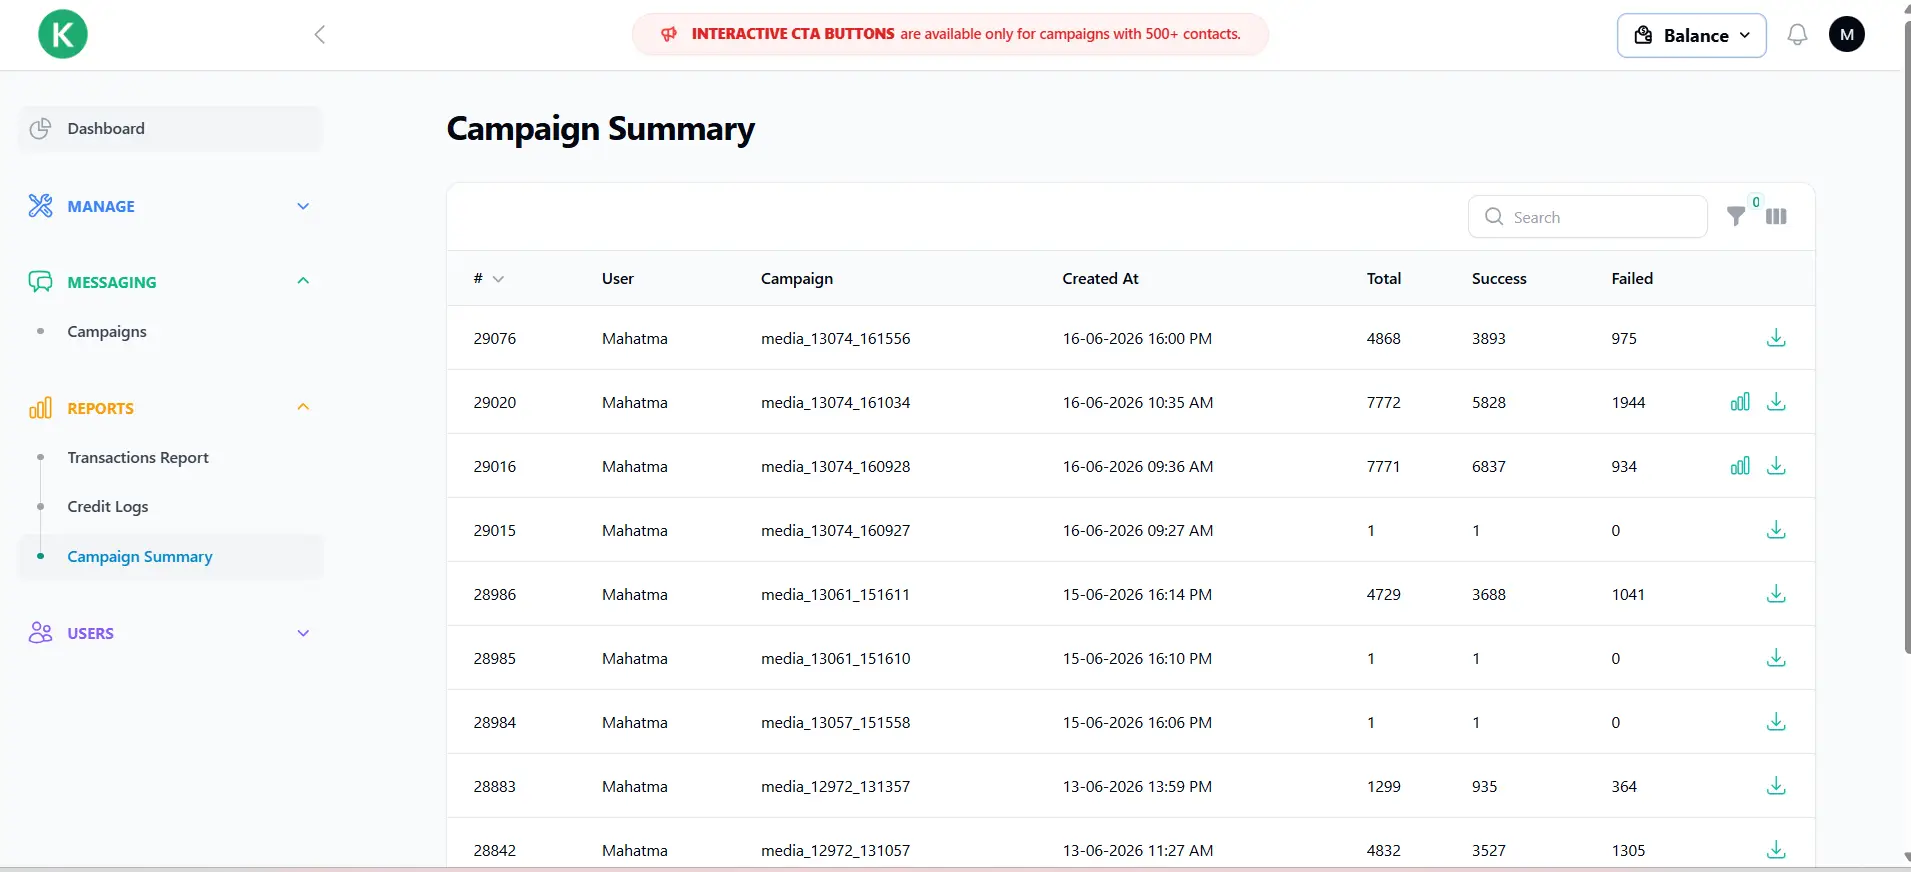Click campaign ID 28985
This screenshot has width=1911, height=872.
click(x=495, y=659)
